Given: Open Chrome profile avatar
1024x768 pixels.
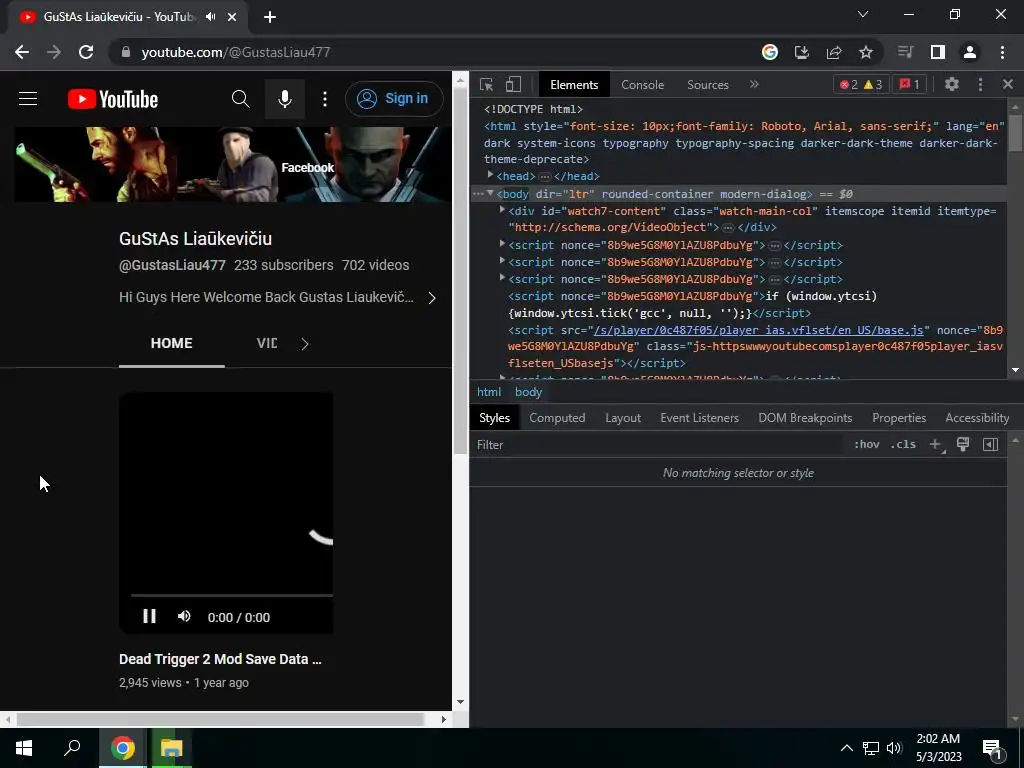Looking at the screenshot, I should 970,52.
